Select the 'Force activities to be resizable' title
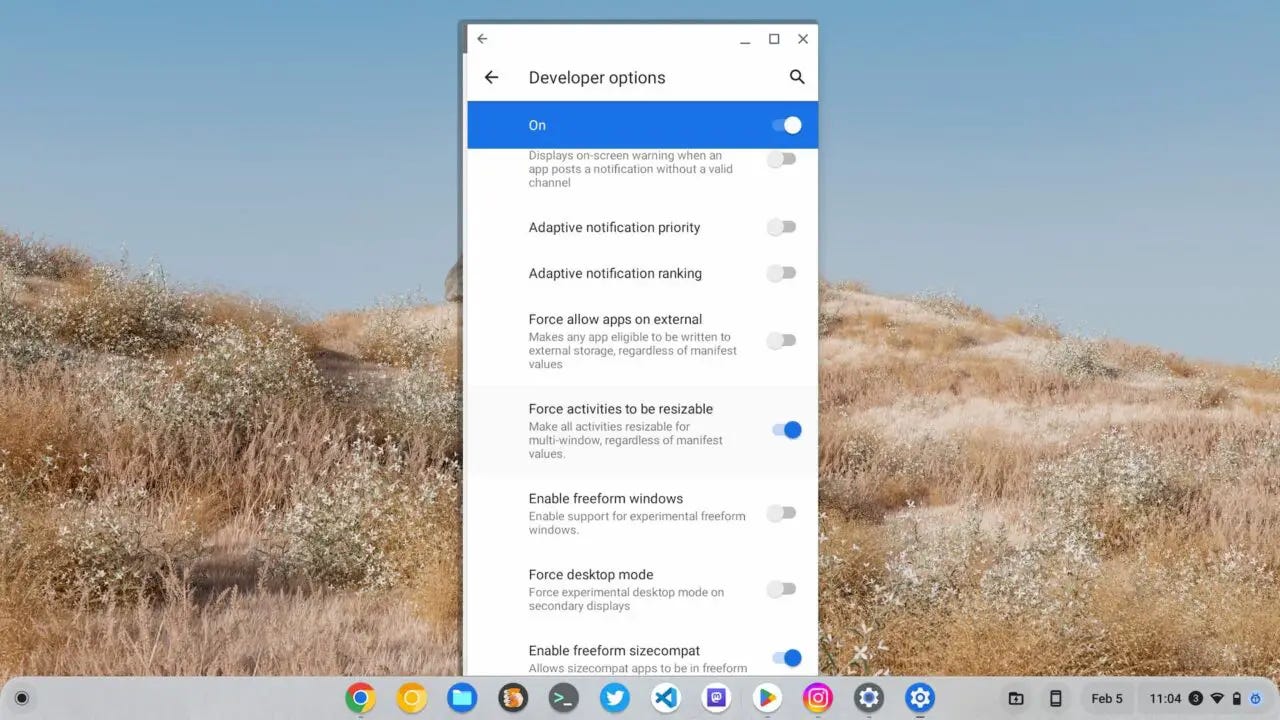 pos(621,409)
